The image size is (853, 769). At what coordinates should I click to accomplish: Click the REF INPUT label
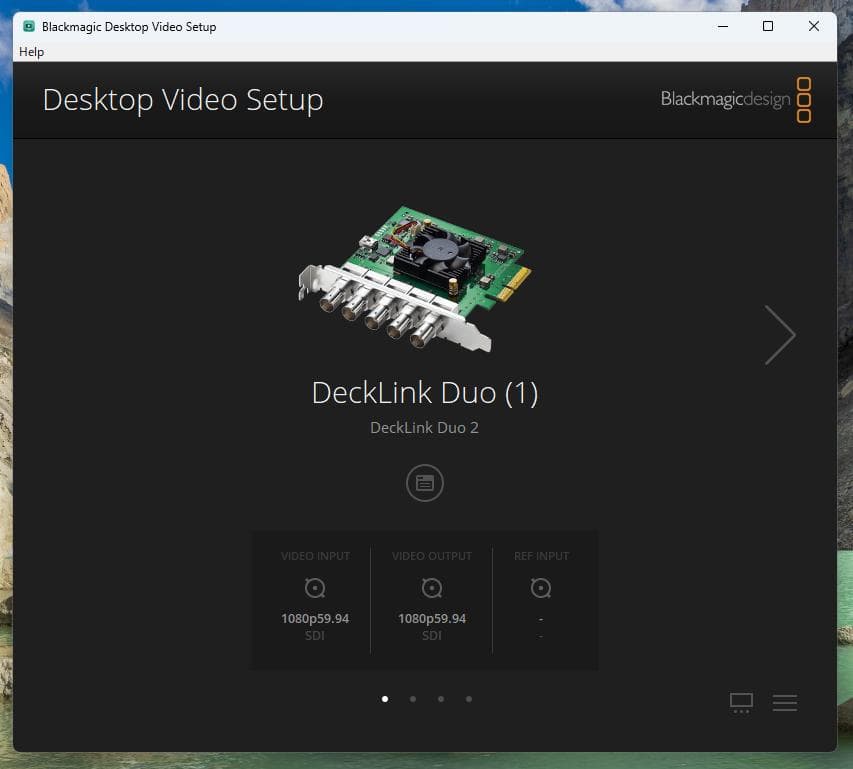click(541, 556)
